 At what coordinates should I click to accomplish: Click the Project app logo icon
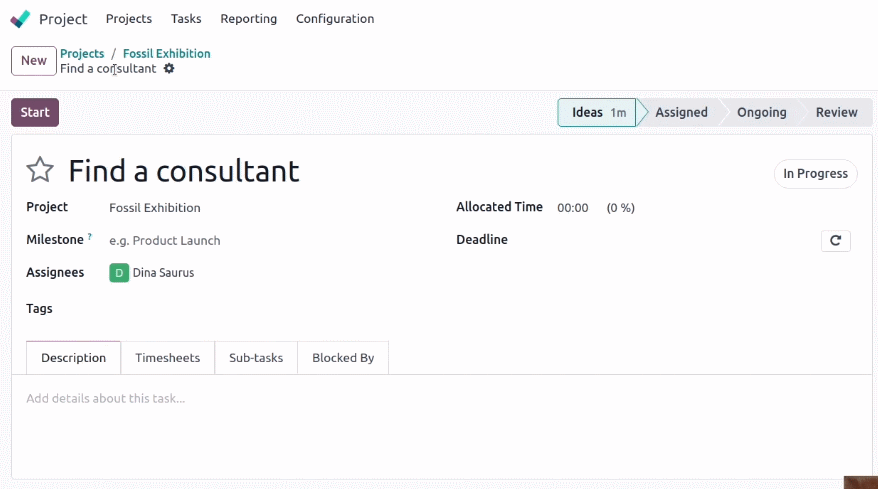(20, 19)
